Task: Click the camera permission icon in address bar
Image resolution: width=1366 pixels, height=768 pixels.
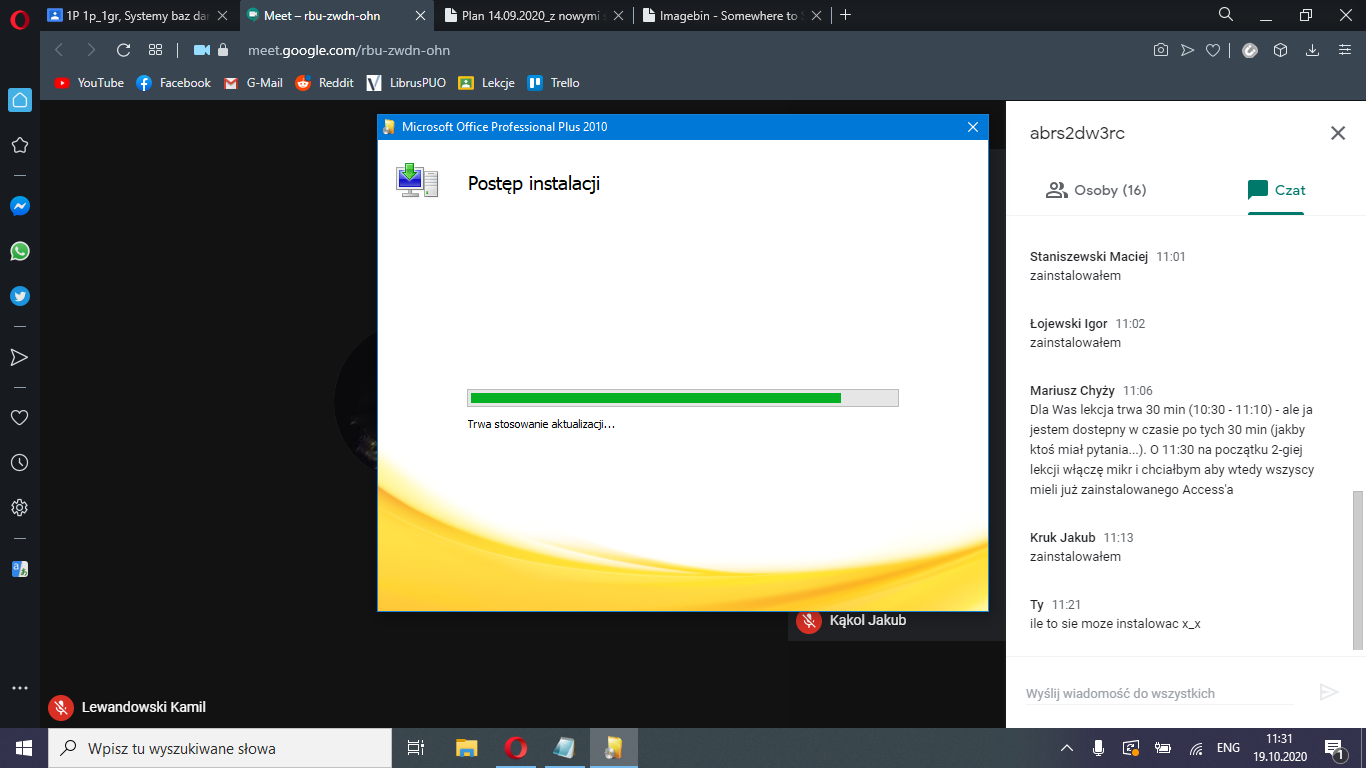Action: [202, 50]
